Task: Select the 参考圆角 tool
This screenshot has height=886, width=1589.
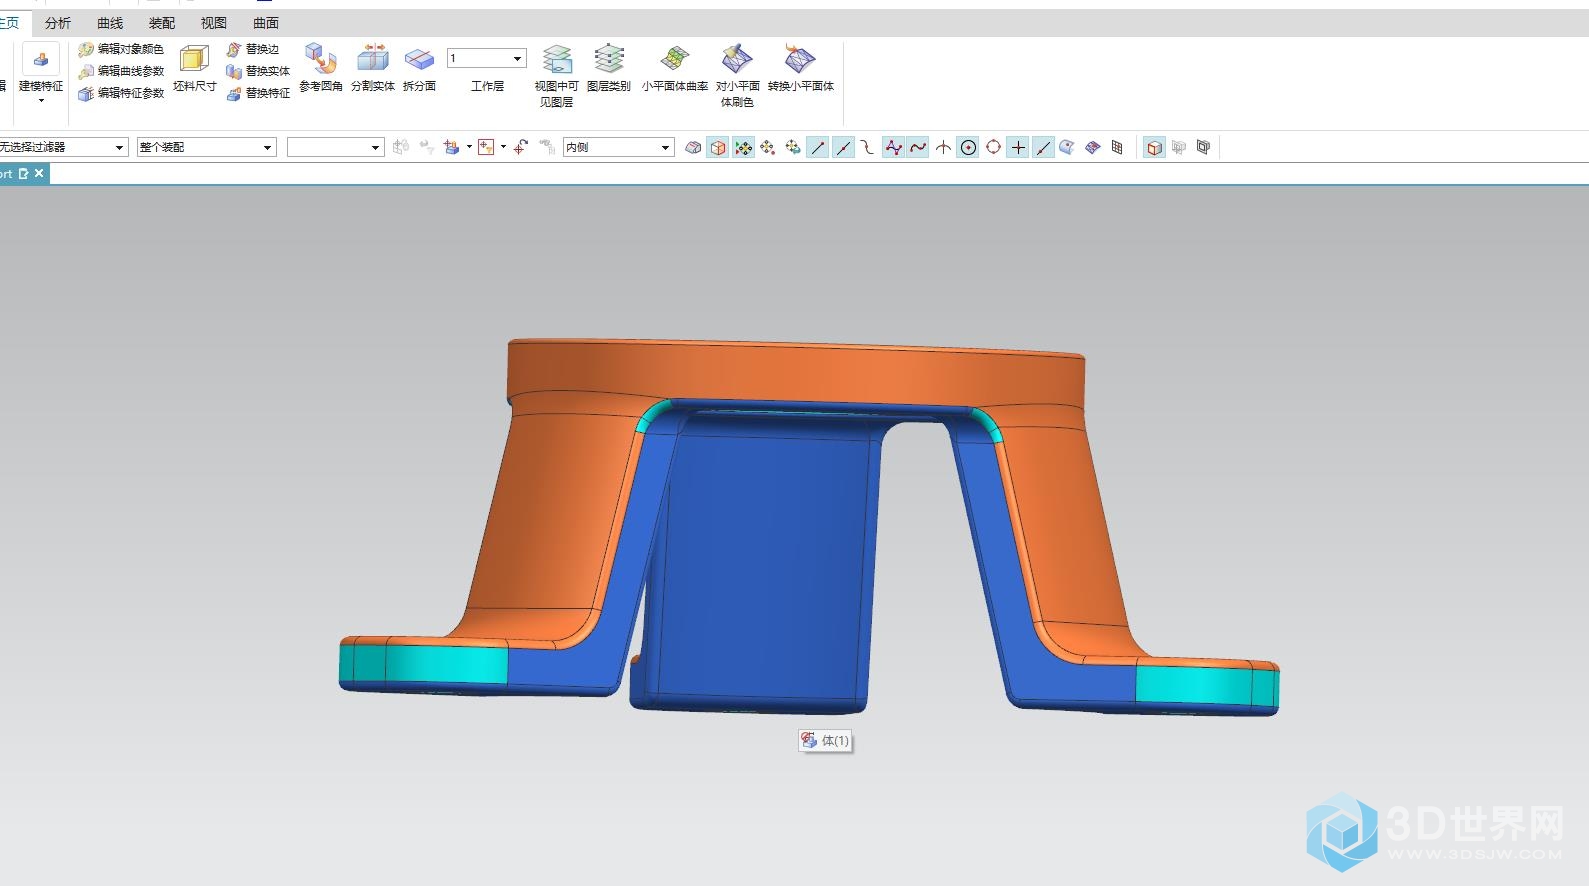Action: [321, 68]
